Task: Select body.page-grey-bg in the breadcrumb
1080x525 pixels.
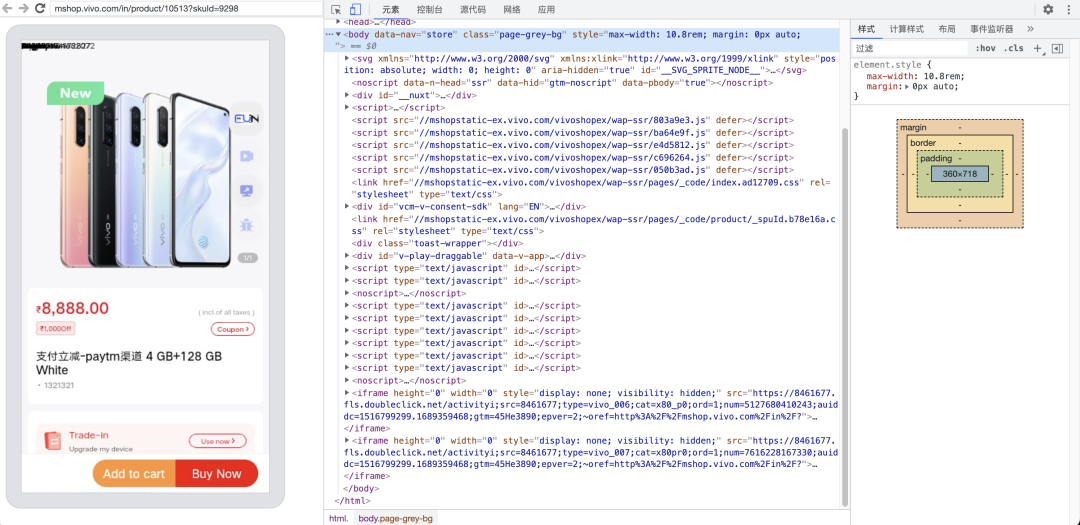Action: (x=395, y=518)
